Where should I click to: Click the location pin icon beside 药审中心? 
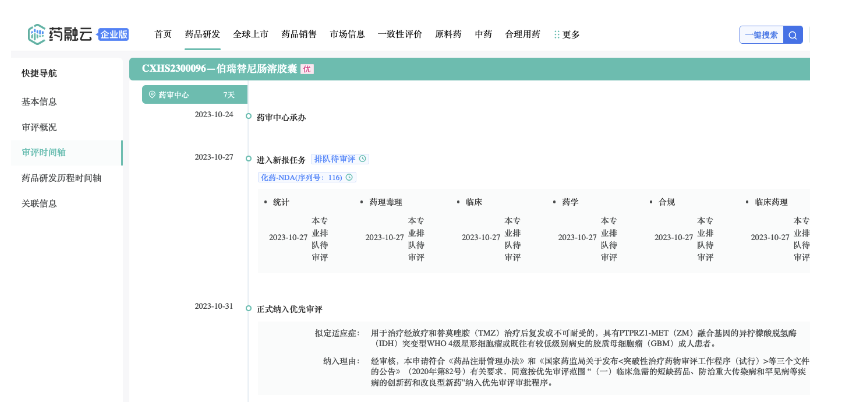[152, 95]
